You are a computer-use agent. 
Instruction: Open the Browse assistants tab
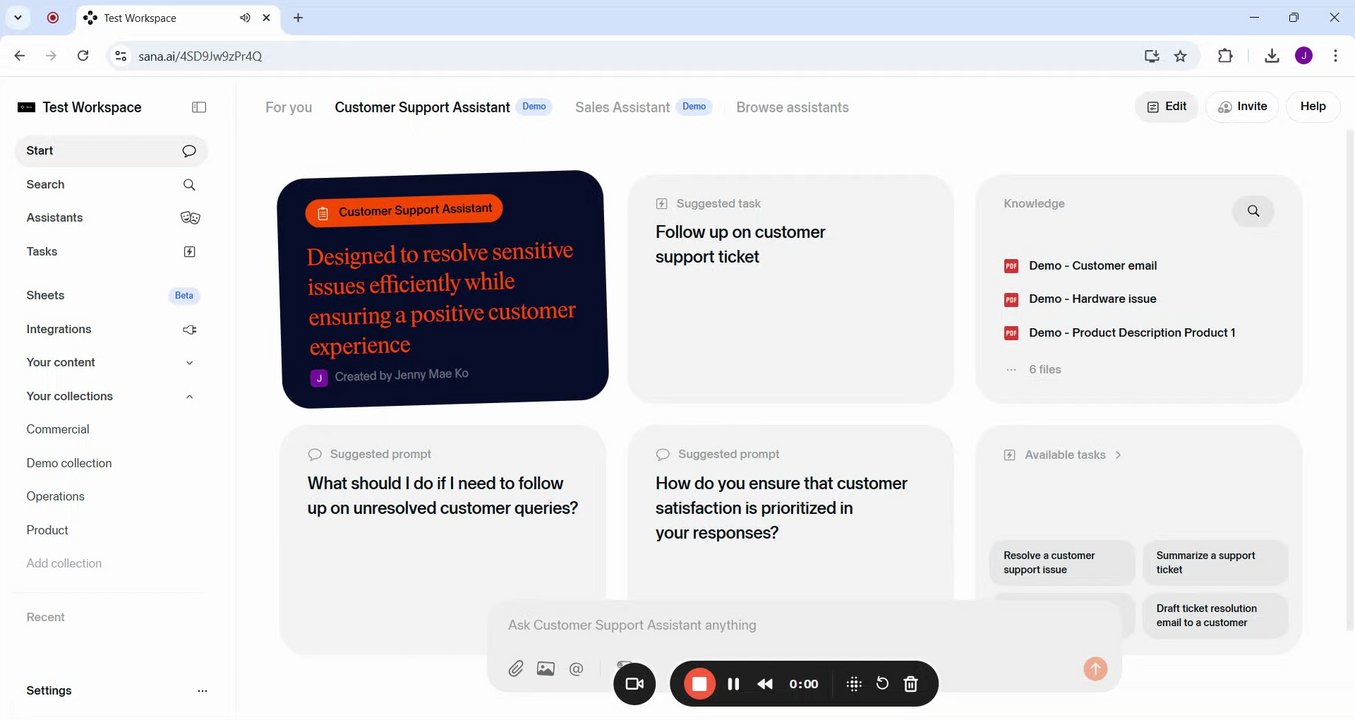coord(792,107)
